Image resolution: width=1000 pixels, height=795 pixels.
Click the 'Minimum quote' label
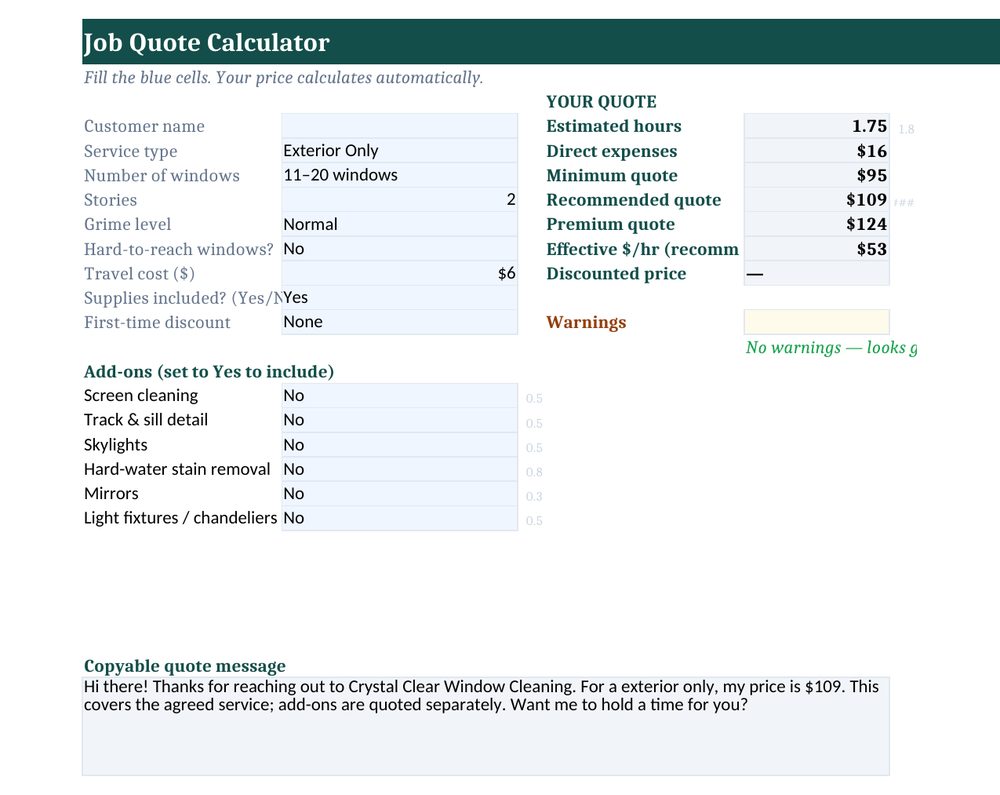[612, 175]
